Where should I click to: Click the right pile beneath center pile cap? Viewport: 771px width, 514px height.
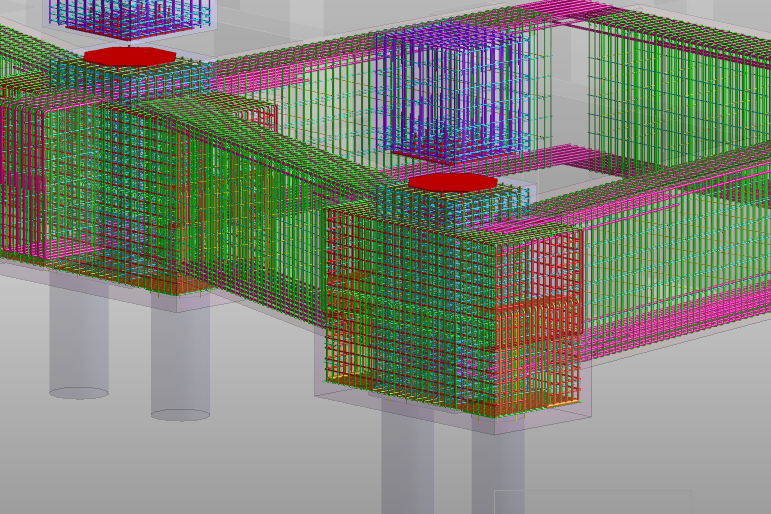coord(498,472)
